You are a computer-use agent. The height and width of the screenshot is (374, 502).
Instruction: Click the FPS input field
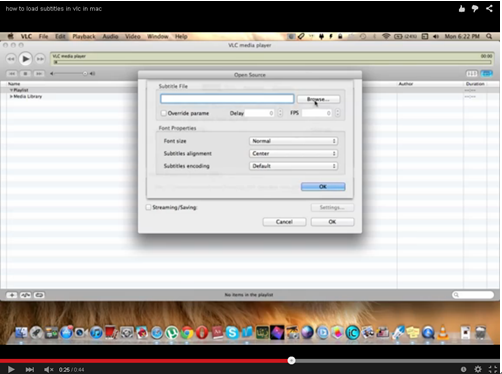pyautogui.click(x=317, y=113)
